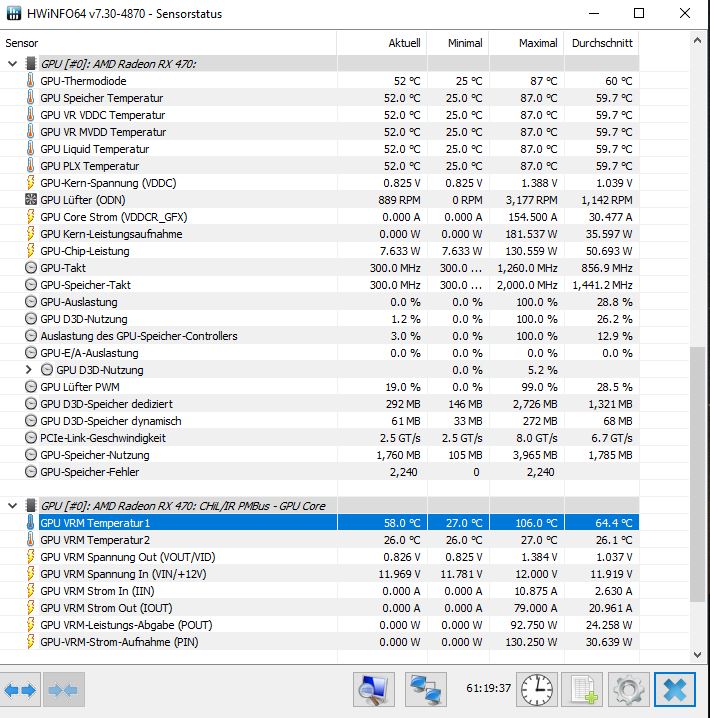The width and height of the screenshot is (710, 718).
Task: Click the GPU Lüfter PWM gauge icon
Action: [x=30, y=387]
